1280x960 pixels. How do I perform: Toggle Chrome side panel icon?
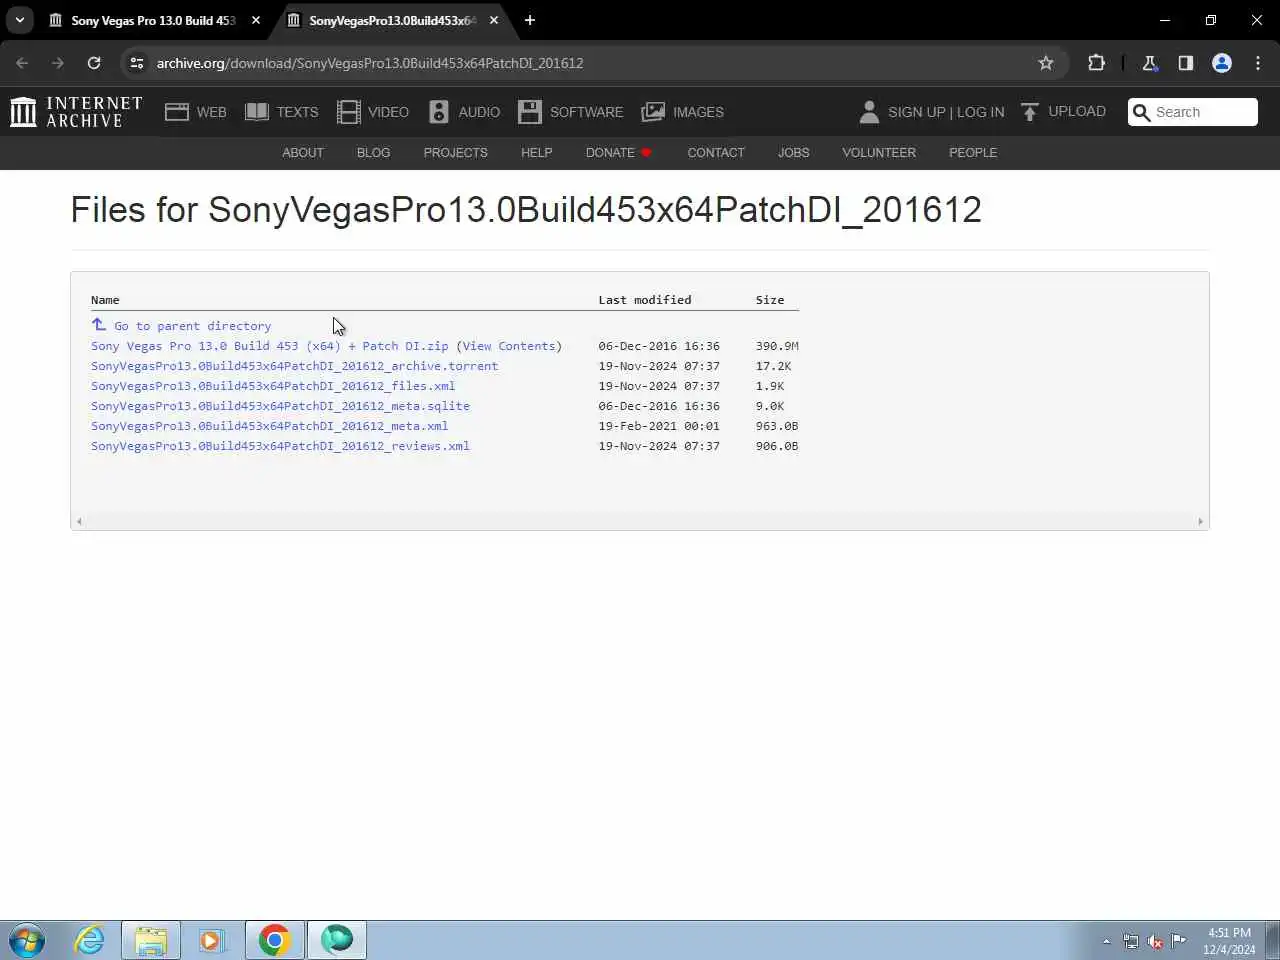click(x=1186, y=63)
